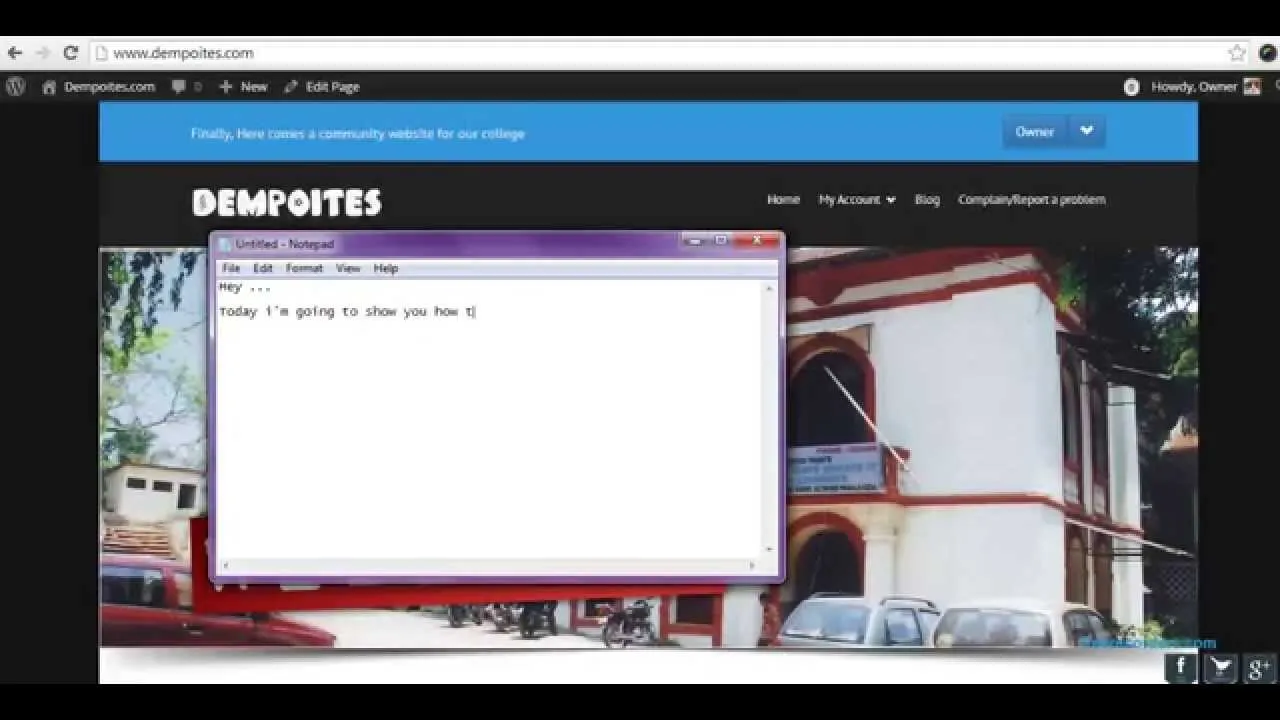Open the Complain/Report a problem link
The width and height of the screenshot is (1280, 720).
pyautogui.click(x=1032, y=199)
